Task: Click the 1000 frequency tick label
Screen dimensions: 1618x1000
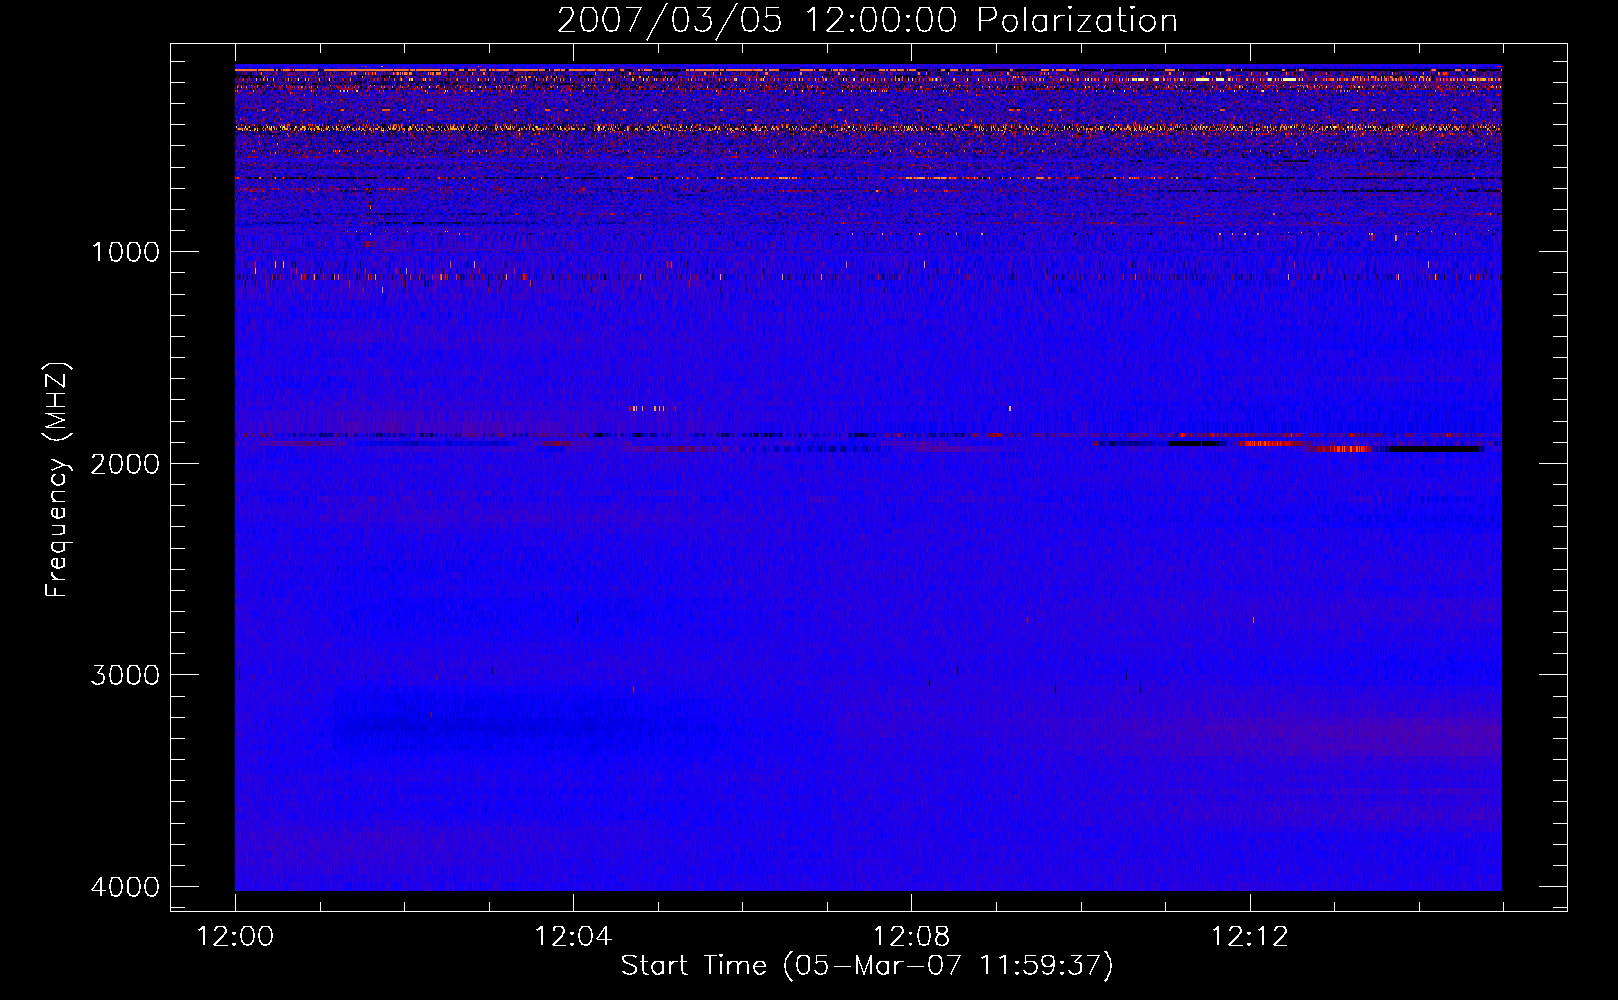Action: (125, 251)
